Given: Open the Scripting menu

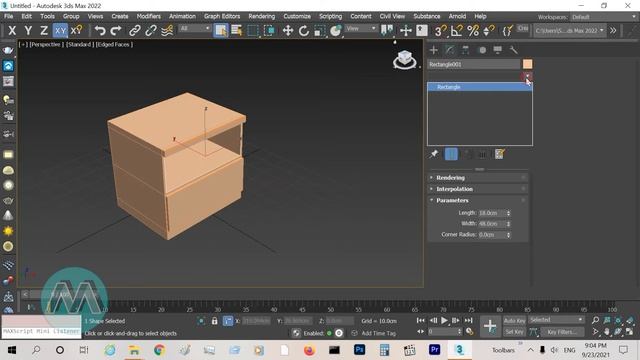Looking at the screenshot, I should tap(331, 16).
